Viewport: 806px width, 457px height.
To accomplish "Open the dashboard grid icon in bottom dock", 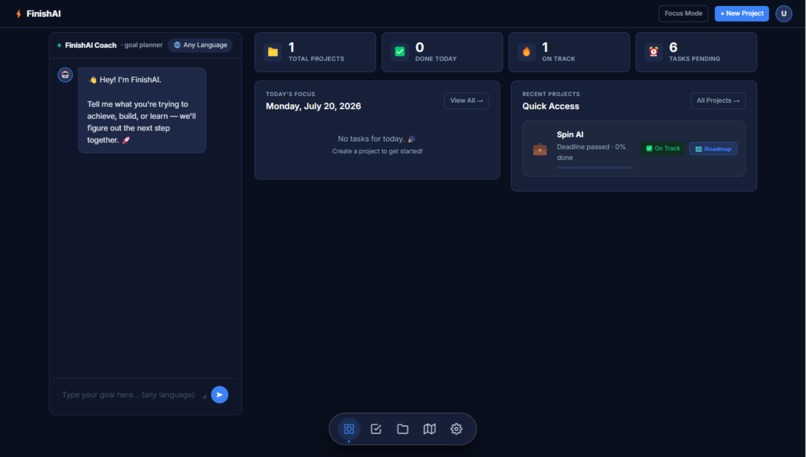I will click(x=349, y=429).
